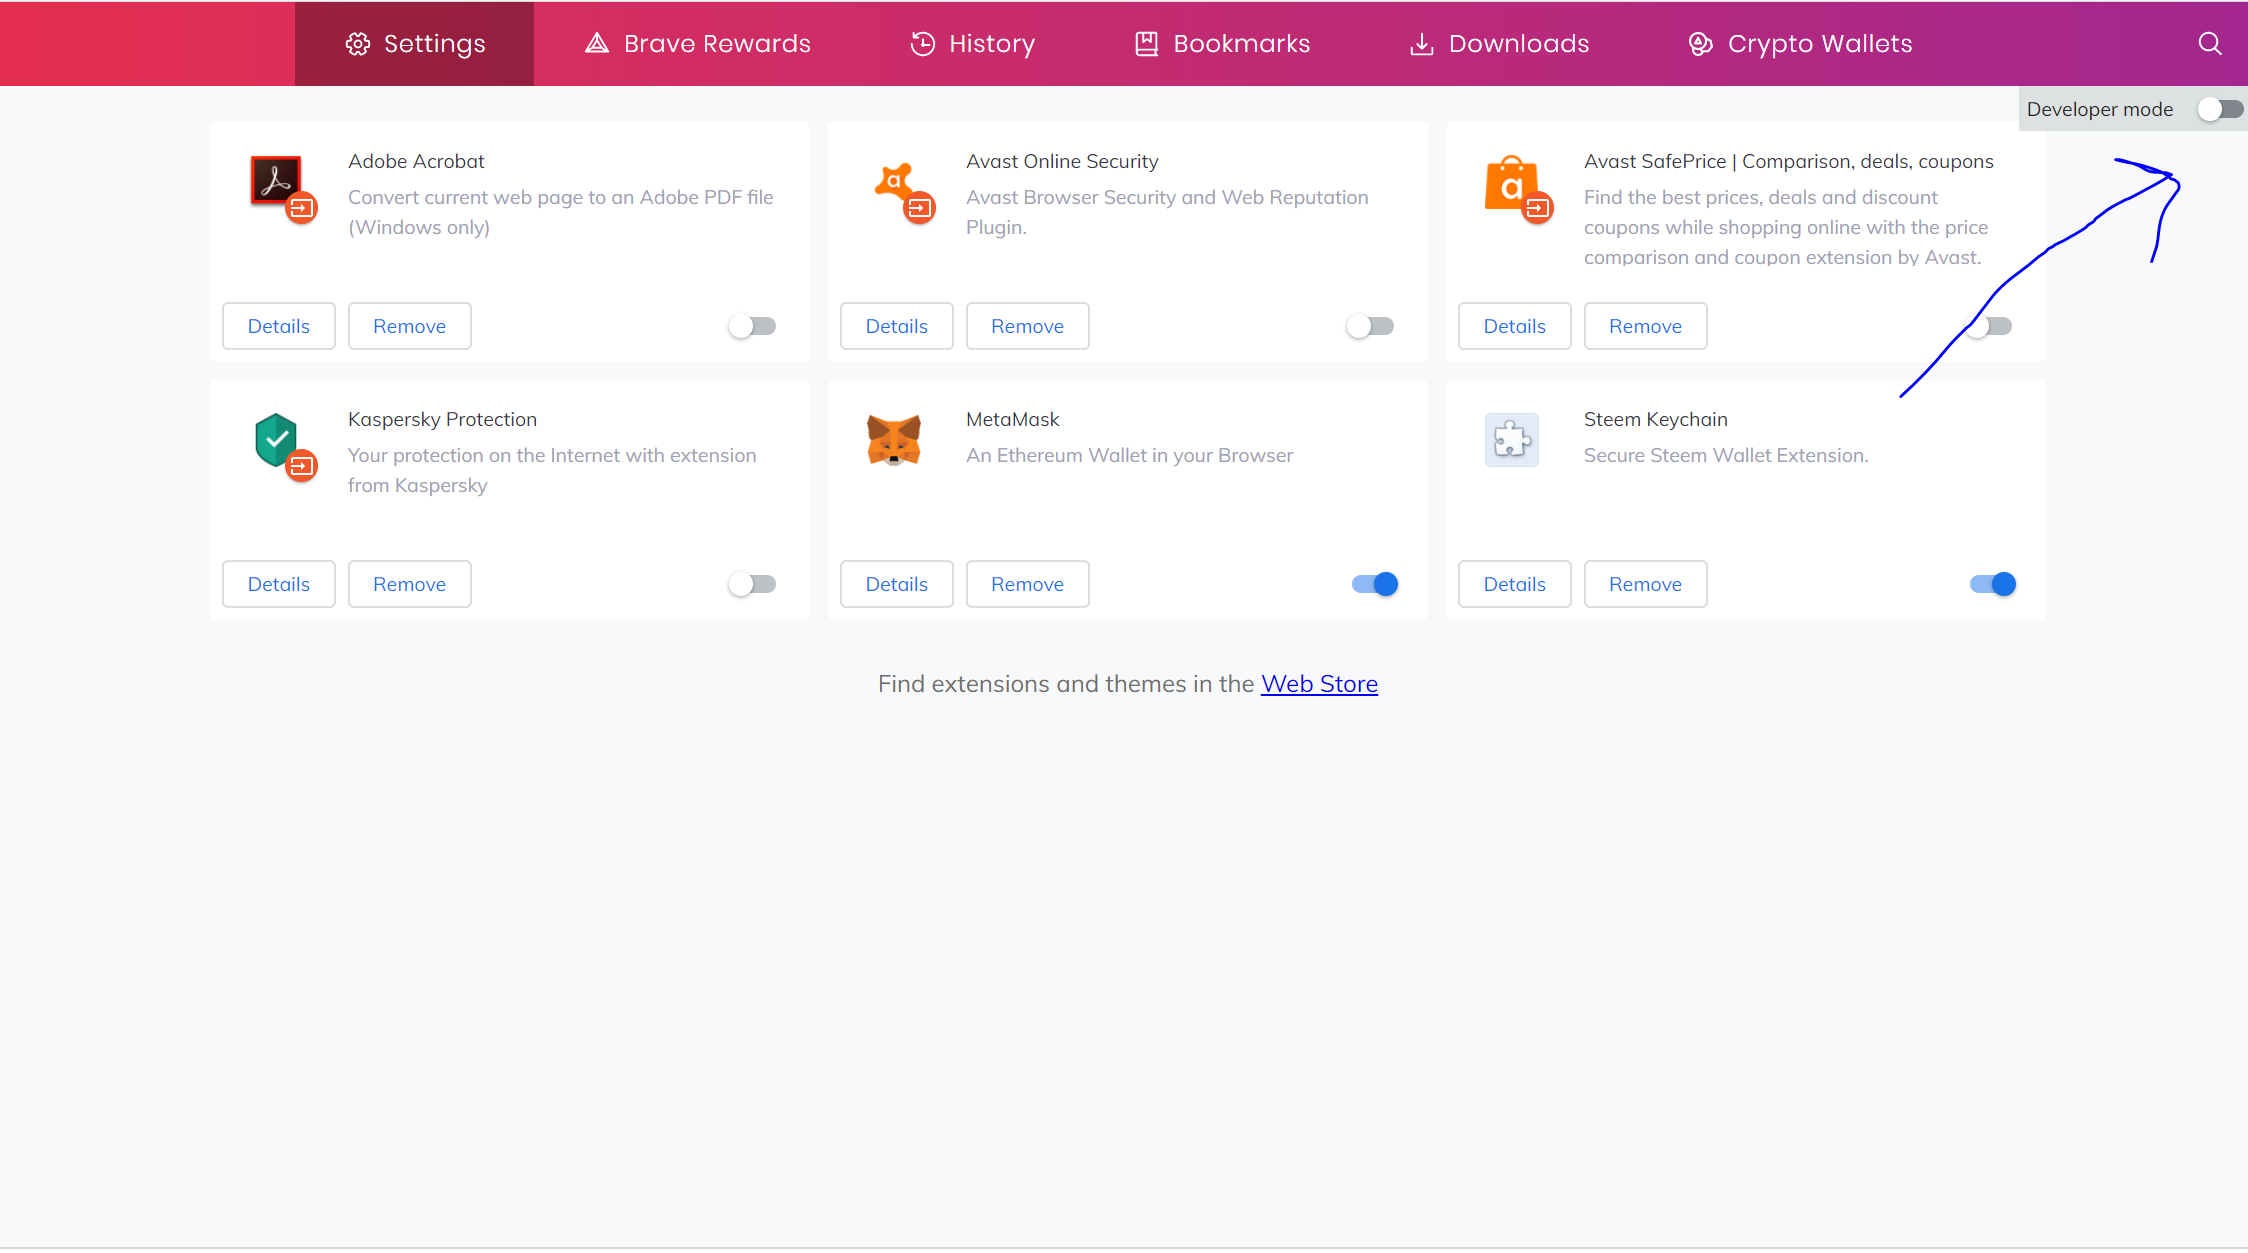Open Details for MetaMask
This screenshot has height=1253, width=2248.
(896, 584)
